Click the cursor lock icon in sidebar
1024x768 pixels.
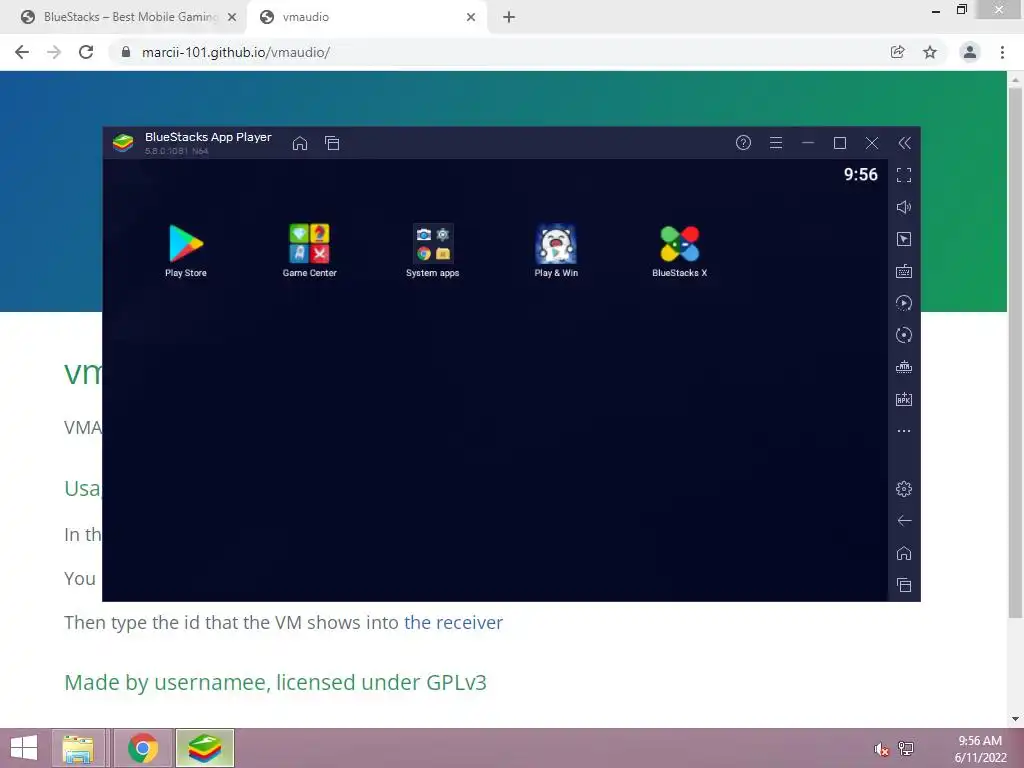(904, 239)
